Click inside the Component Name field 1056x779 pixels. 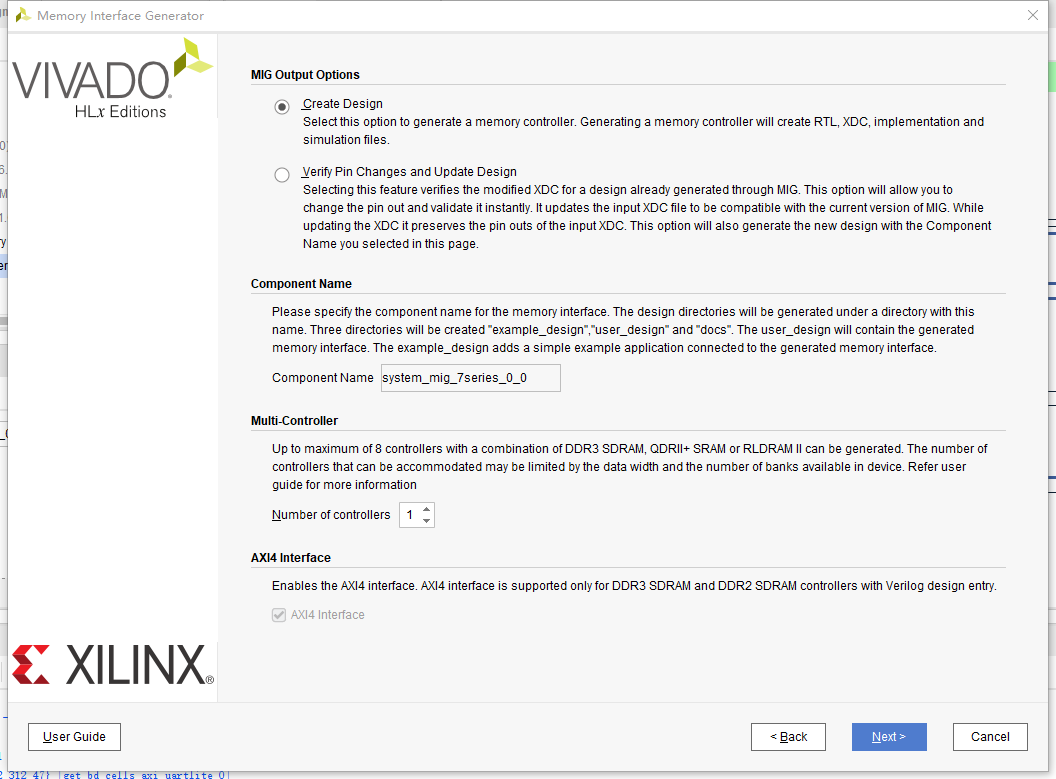470,377
